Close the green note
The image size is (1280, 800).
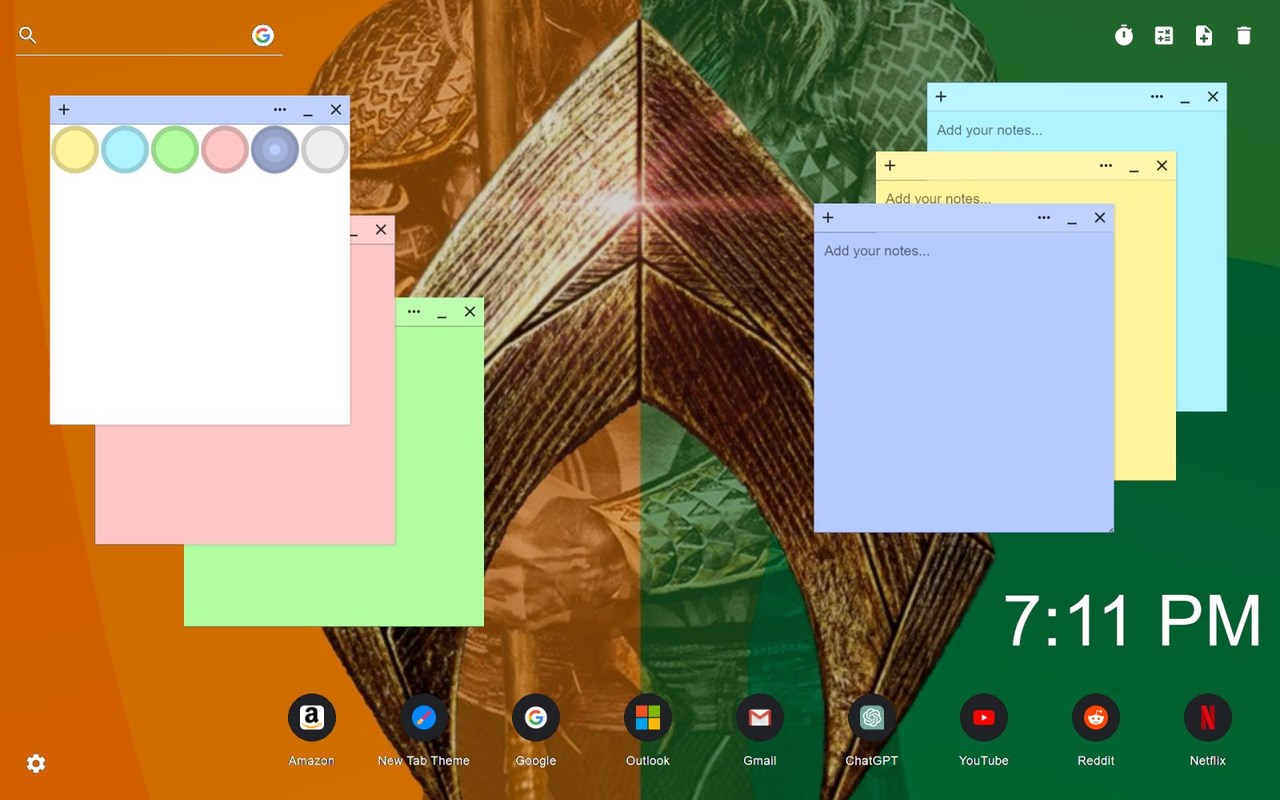[470, 312]
